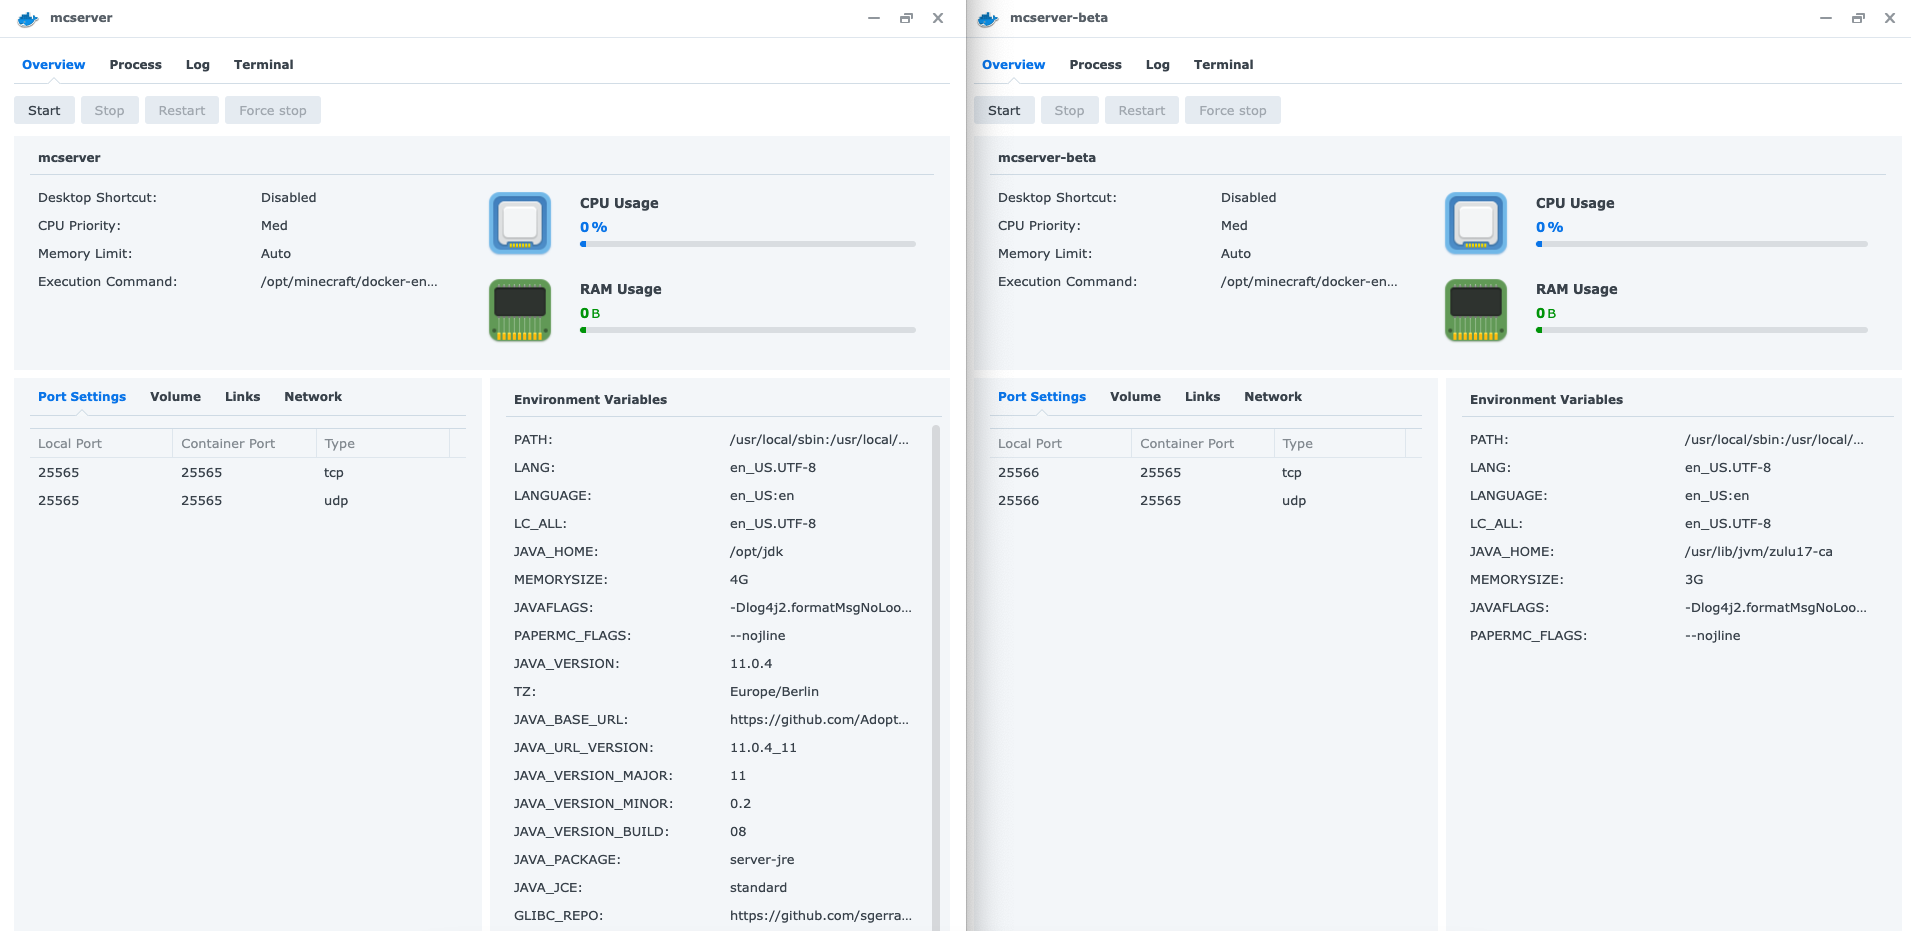
Task: Close the mcserver window
Action: (x=938, y=18)
